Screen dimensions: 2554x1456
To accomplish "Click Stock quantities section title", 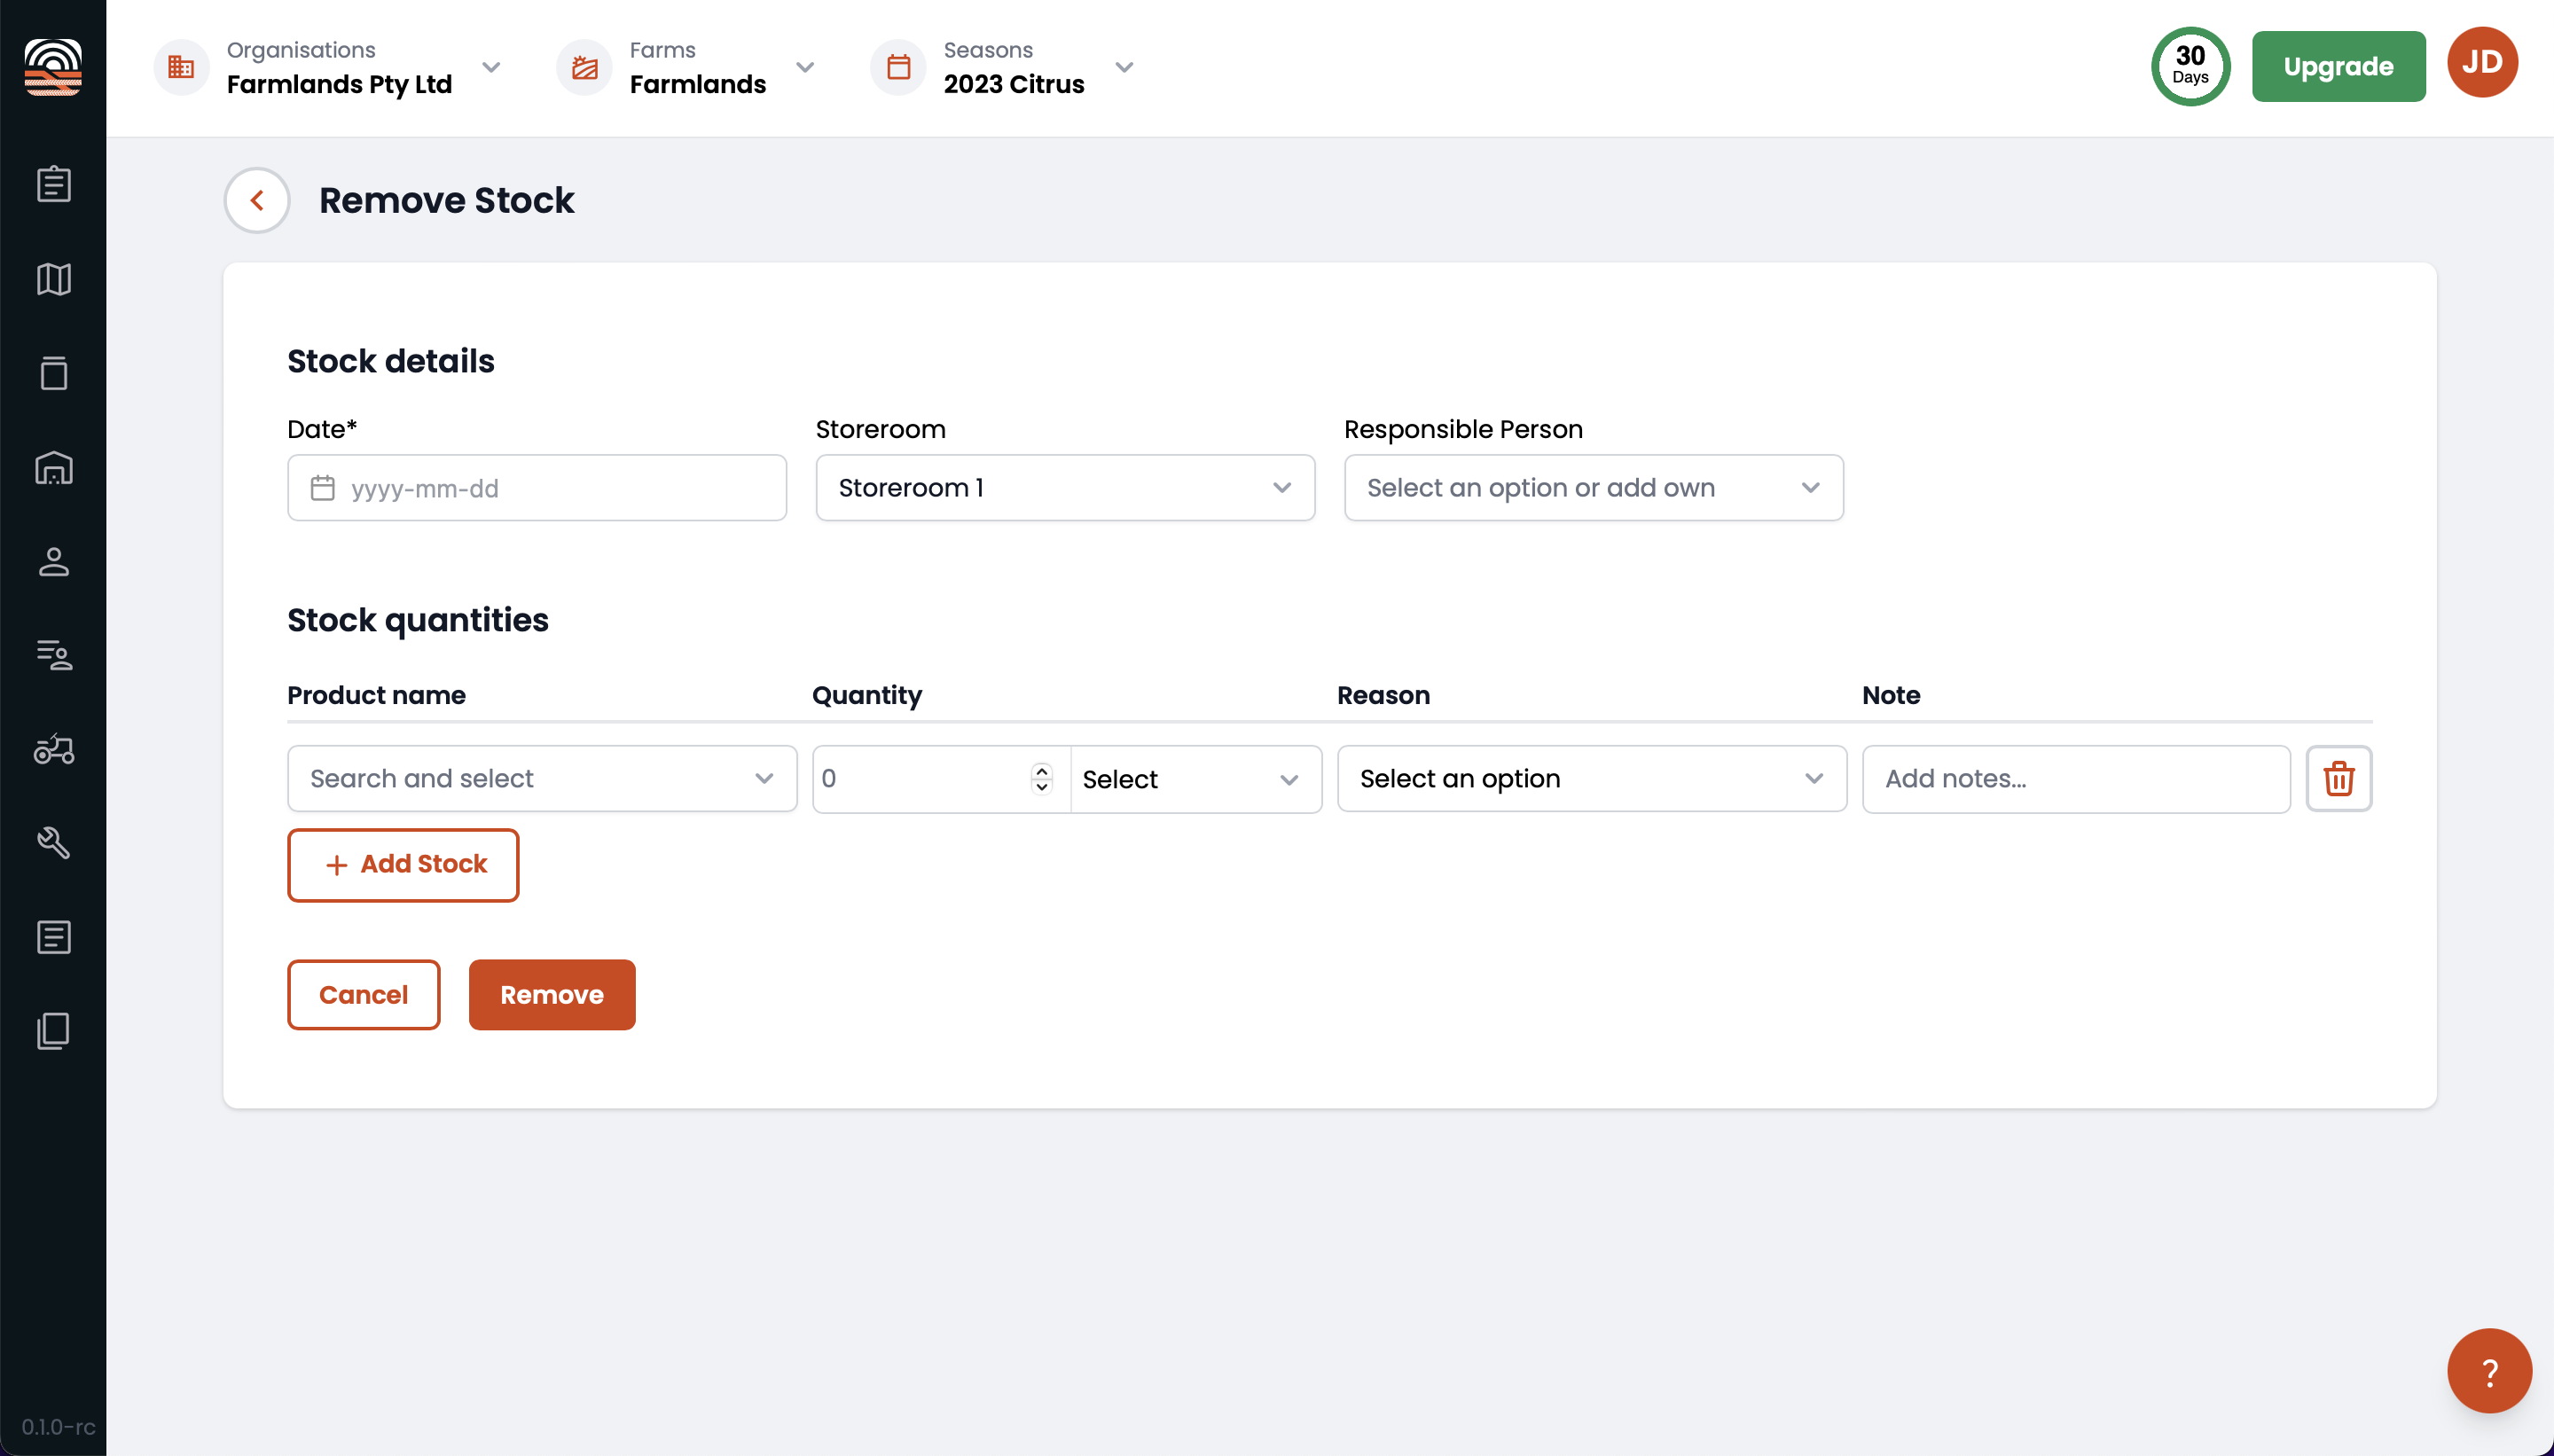I will (418, 620).
